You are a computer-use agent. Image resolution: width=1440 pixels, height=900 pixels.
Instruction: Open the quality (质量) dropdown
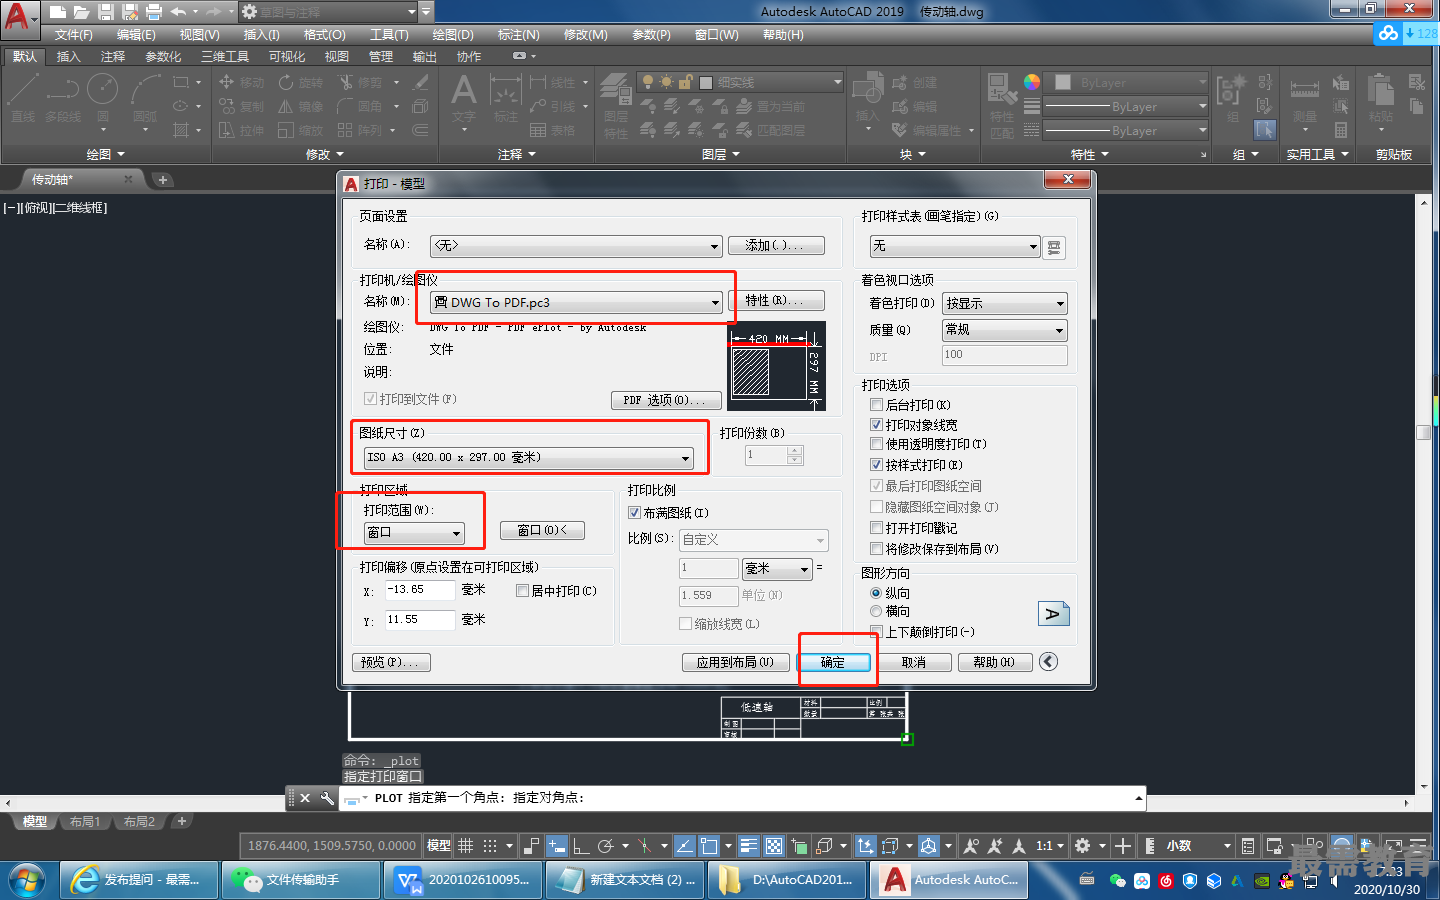(x=1005, y=329)
